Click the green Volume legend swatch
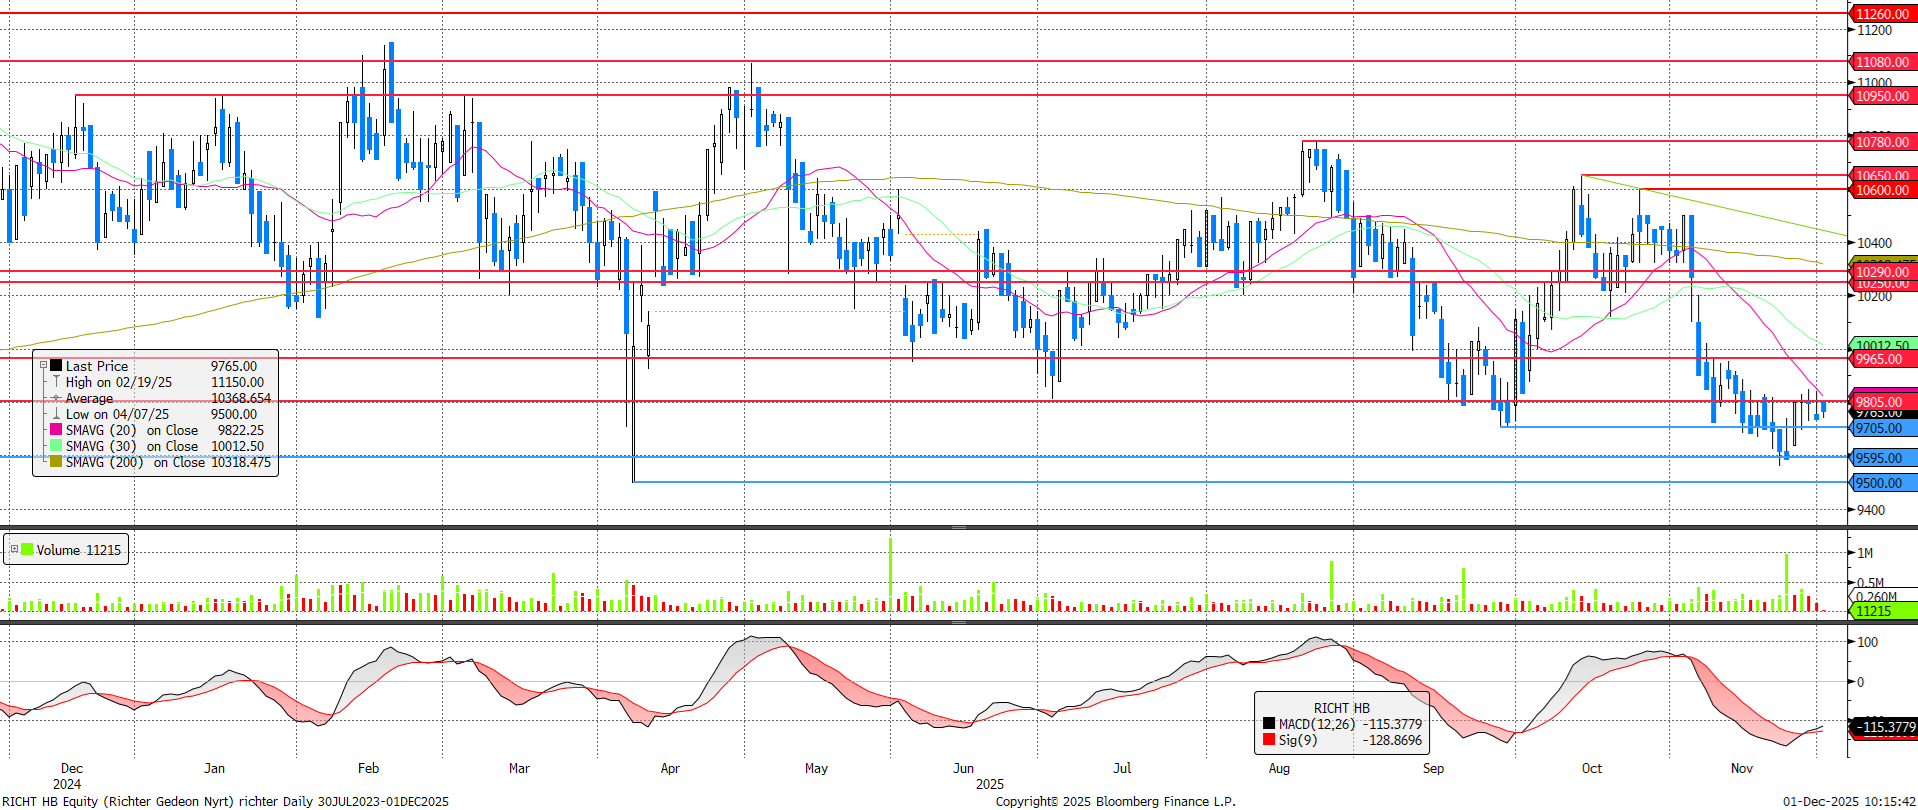This screenshot has height=810, width=1918. (x=28, y=550)
